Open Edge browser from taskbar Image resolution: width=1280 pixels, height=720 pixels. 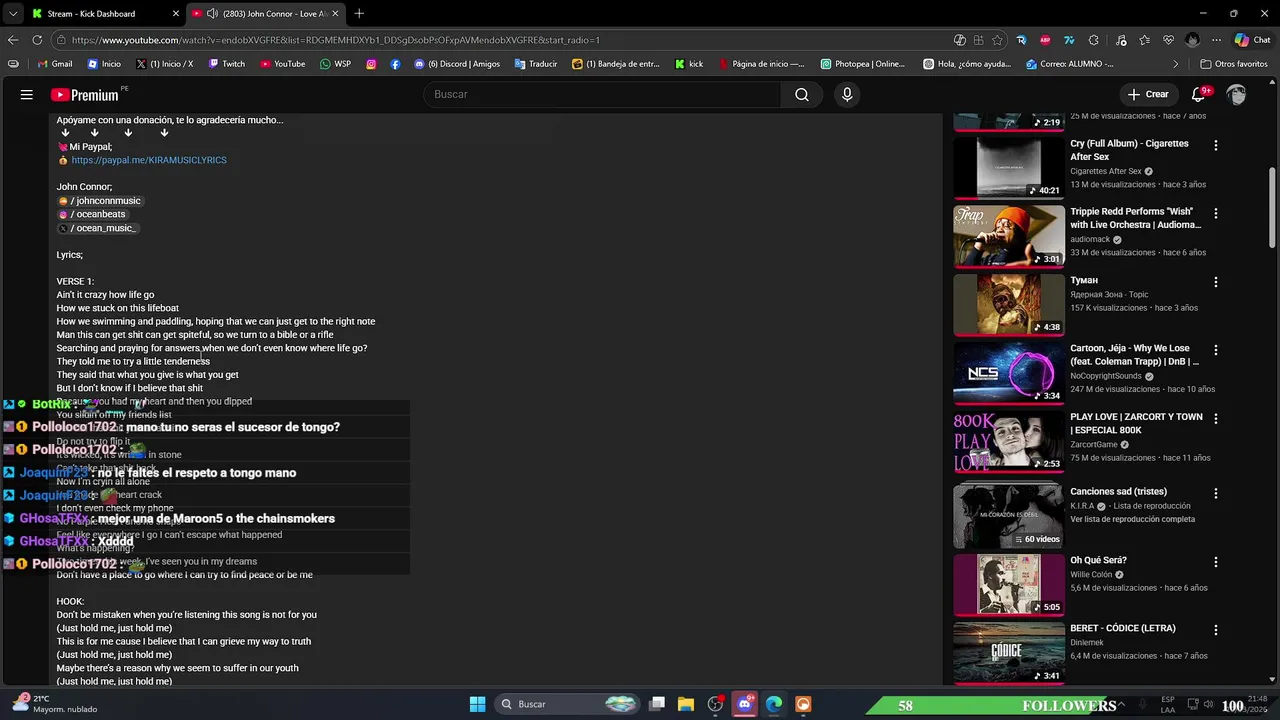click(x=774, y=704)
